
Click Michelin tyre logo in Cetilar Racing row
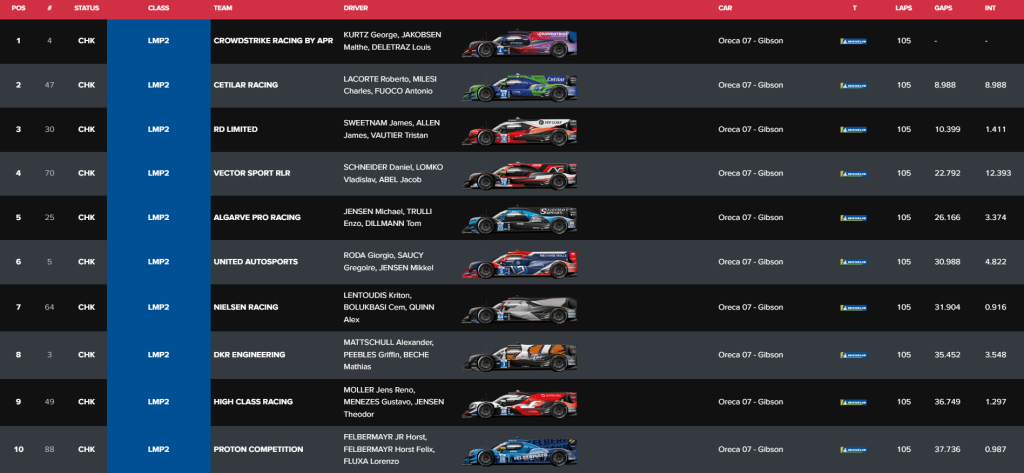tap(853, 86)
